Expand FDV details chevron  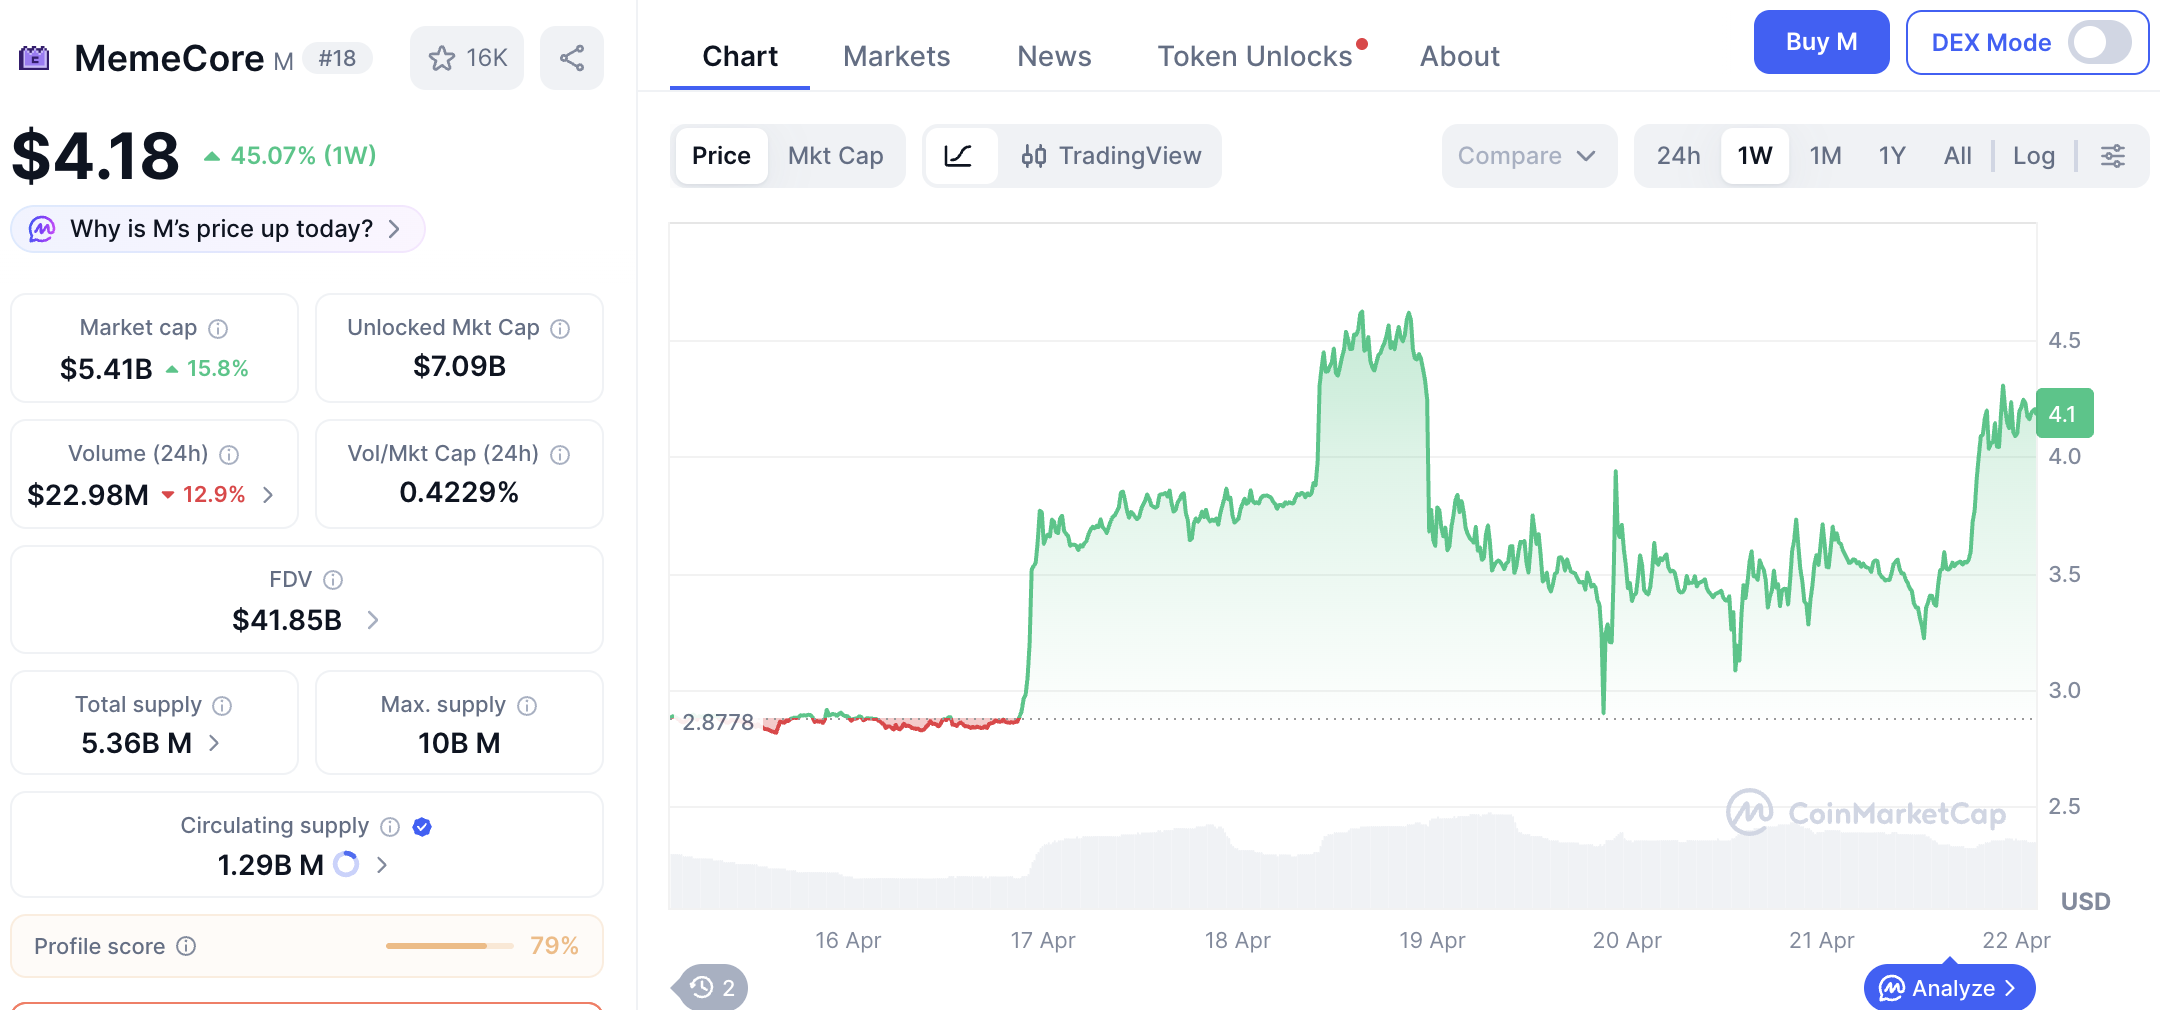pyautogui.click(x=373, y=621)
